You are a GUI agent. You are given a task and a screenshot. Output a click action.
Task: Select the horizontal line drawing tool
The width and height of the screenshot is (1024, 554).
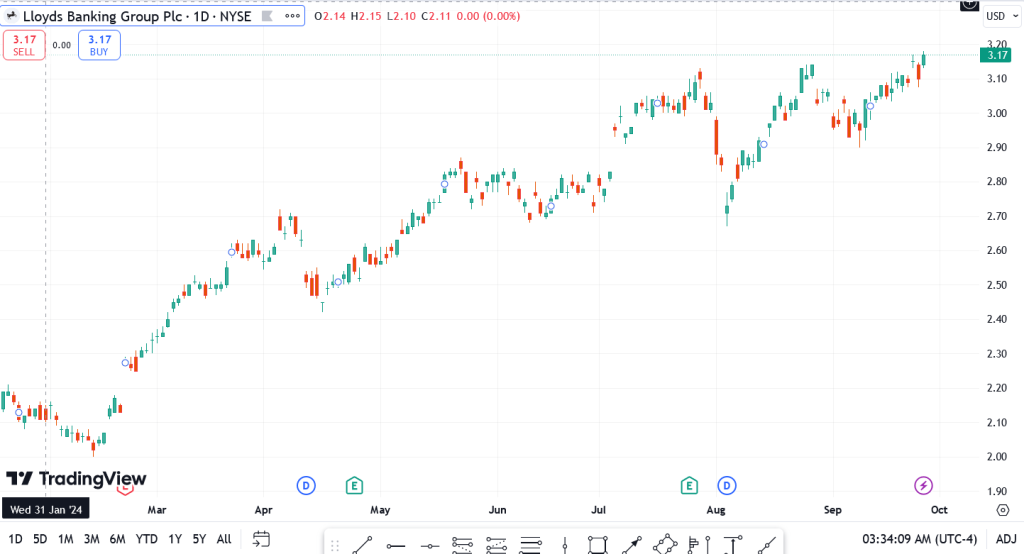pyautogui.click(x=429, y=546)
